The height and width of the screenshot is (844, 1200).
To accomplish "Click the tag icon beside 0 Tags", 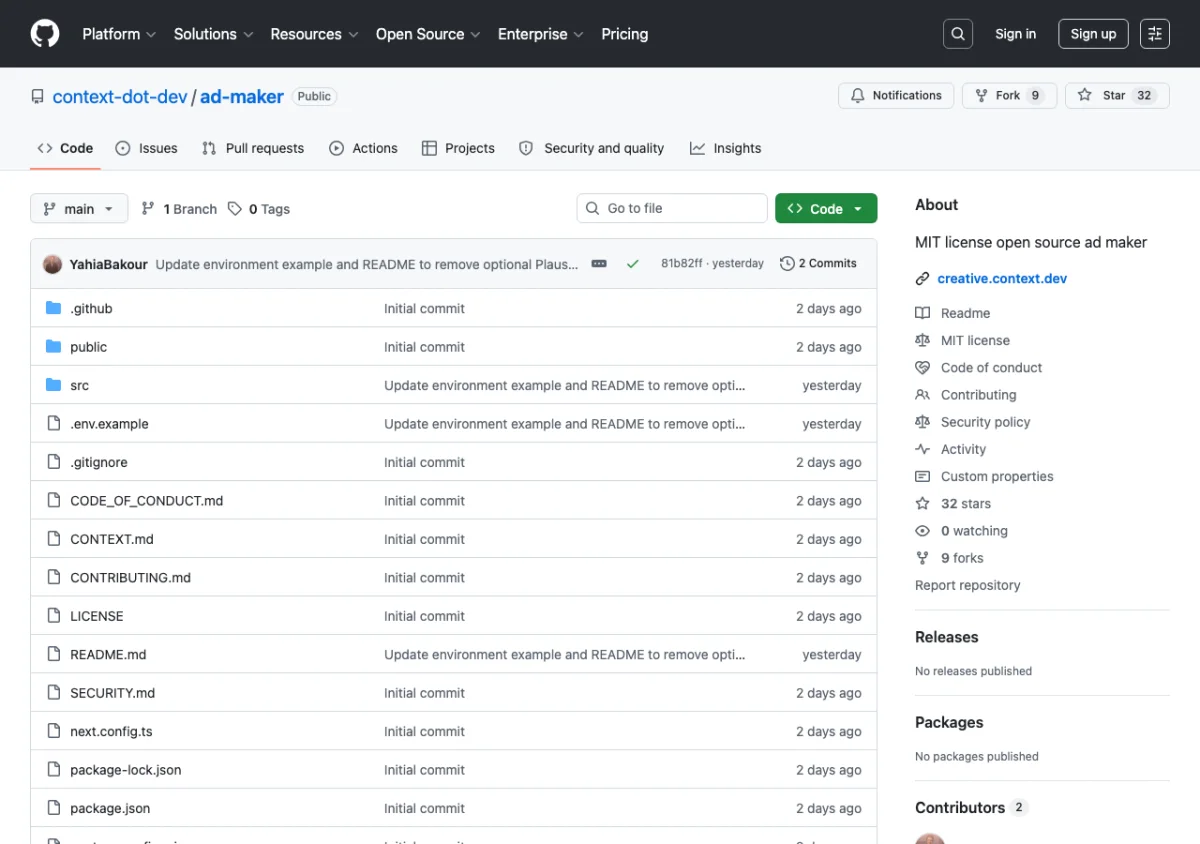I will pos(235,209).
